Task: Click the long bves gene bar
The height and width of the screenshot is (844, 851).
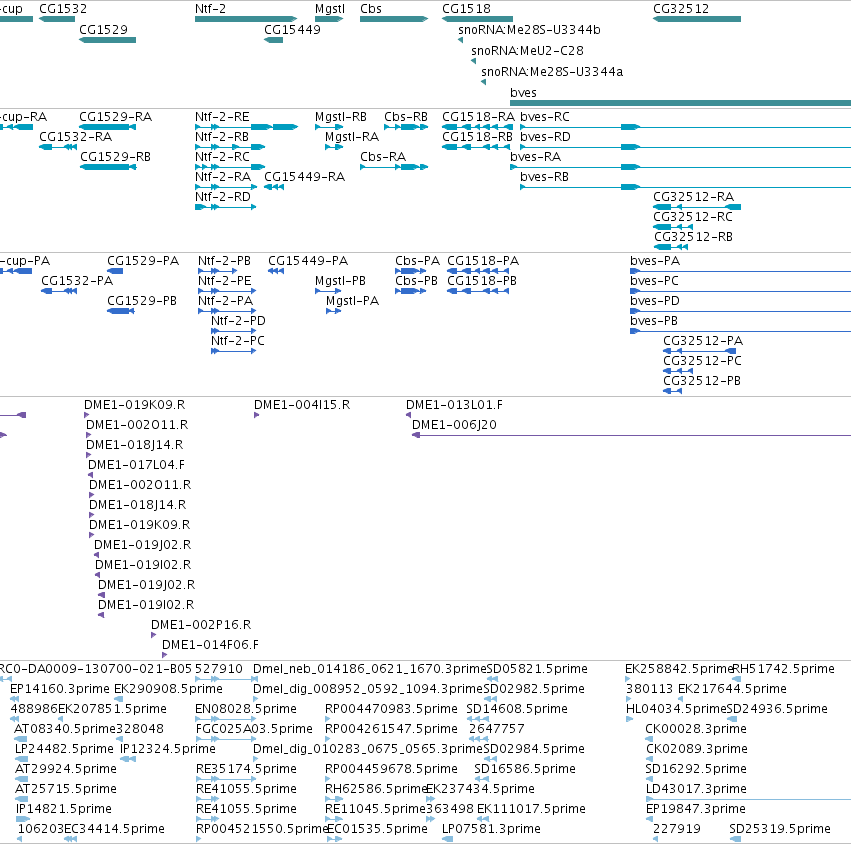Action: 681,103
